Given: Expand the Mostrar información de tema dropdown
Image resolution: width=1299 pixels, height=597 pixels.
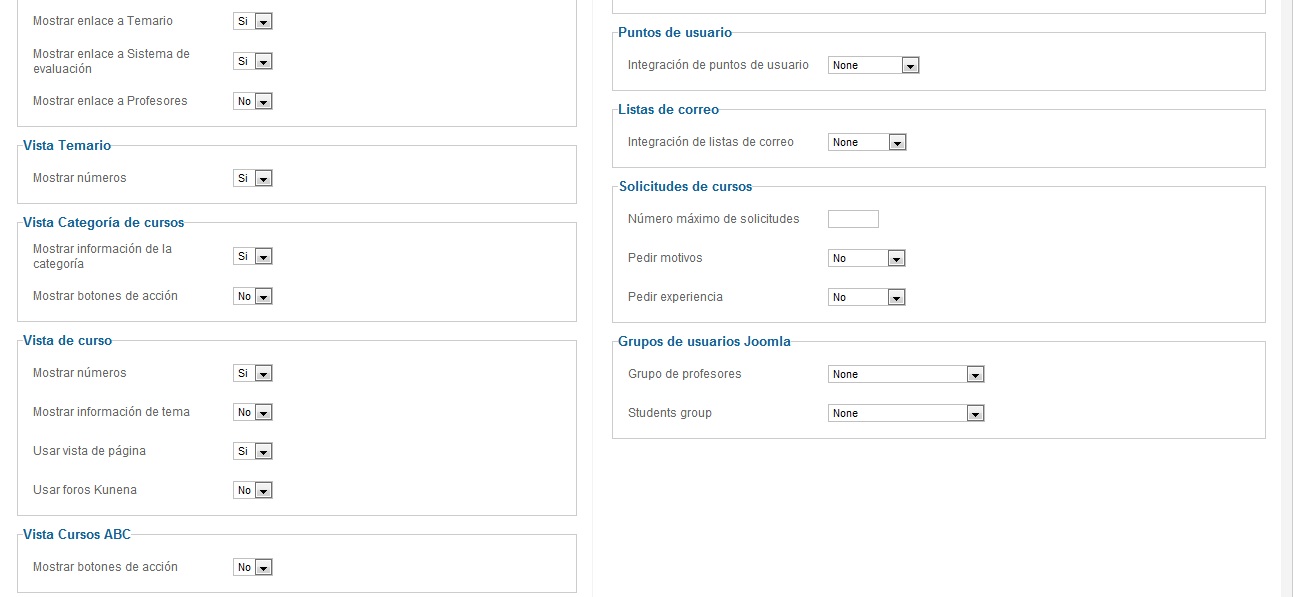Looking at the screenshot, I should pos(253,412).
